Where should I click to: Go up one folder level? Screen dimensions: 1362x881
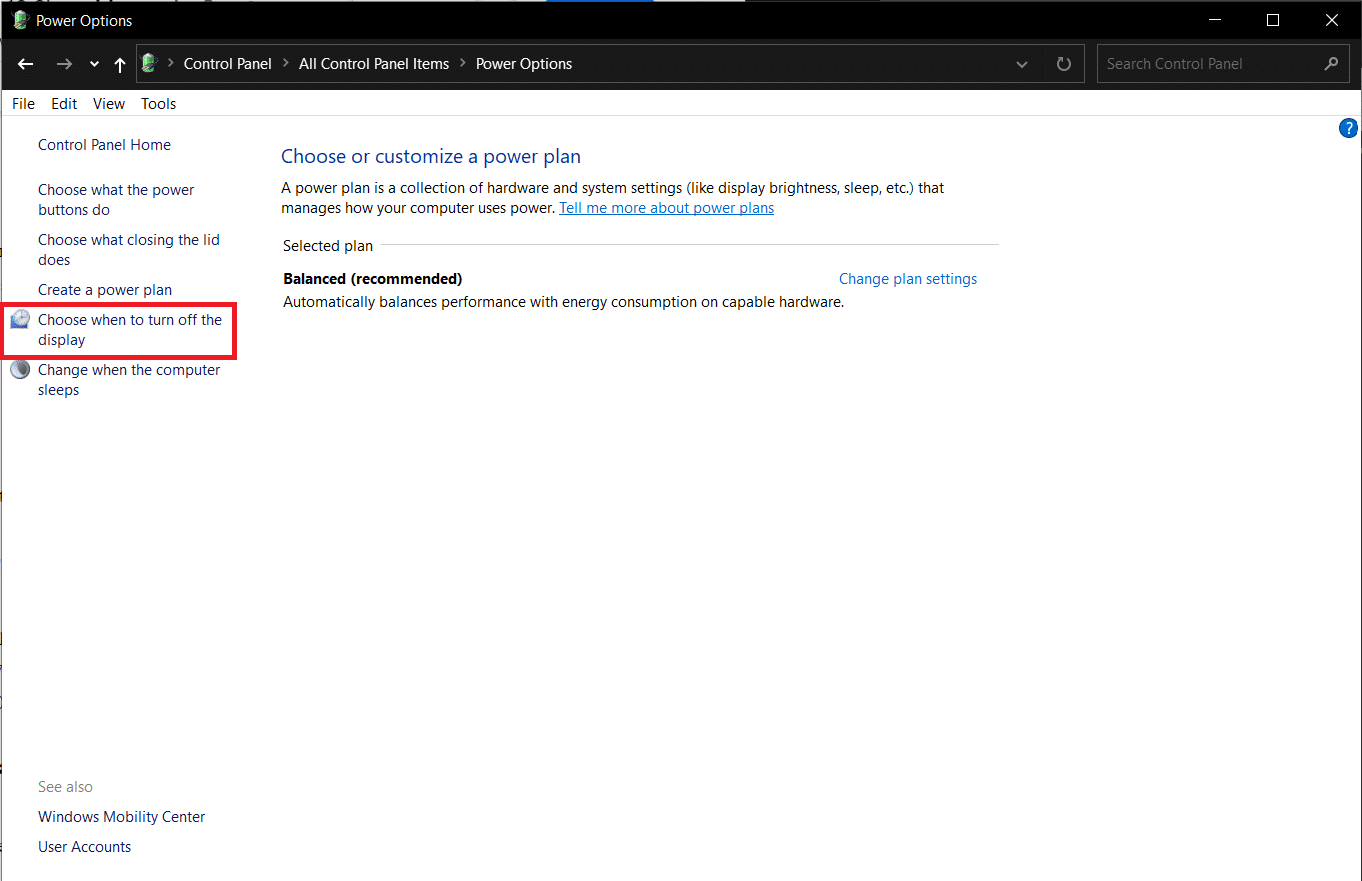[x=120, y=64]
